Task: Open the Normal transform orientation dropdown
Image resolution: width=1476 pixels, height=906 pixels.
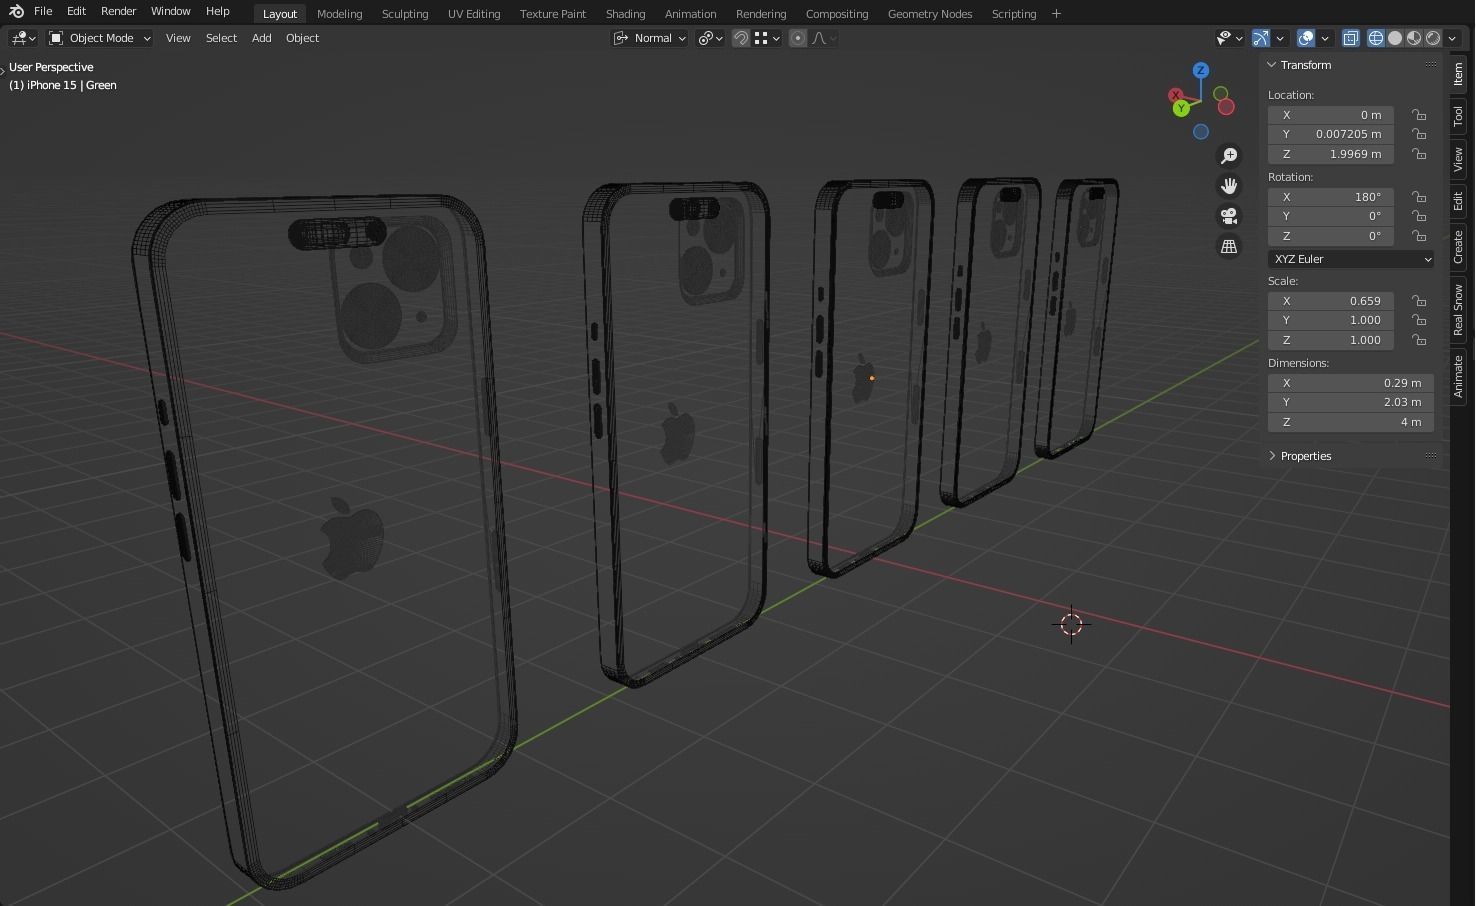Action: tap(650, 38)
